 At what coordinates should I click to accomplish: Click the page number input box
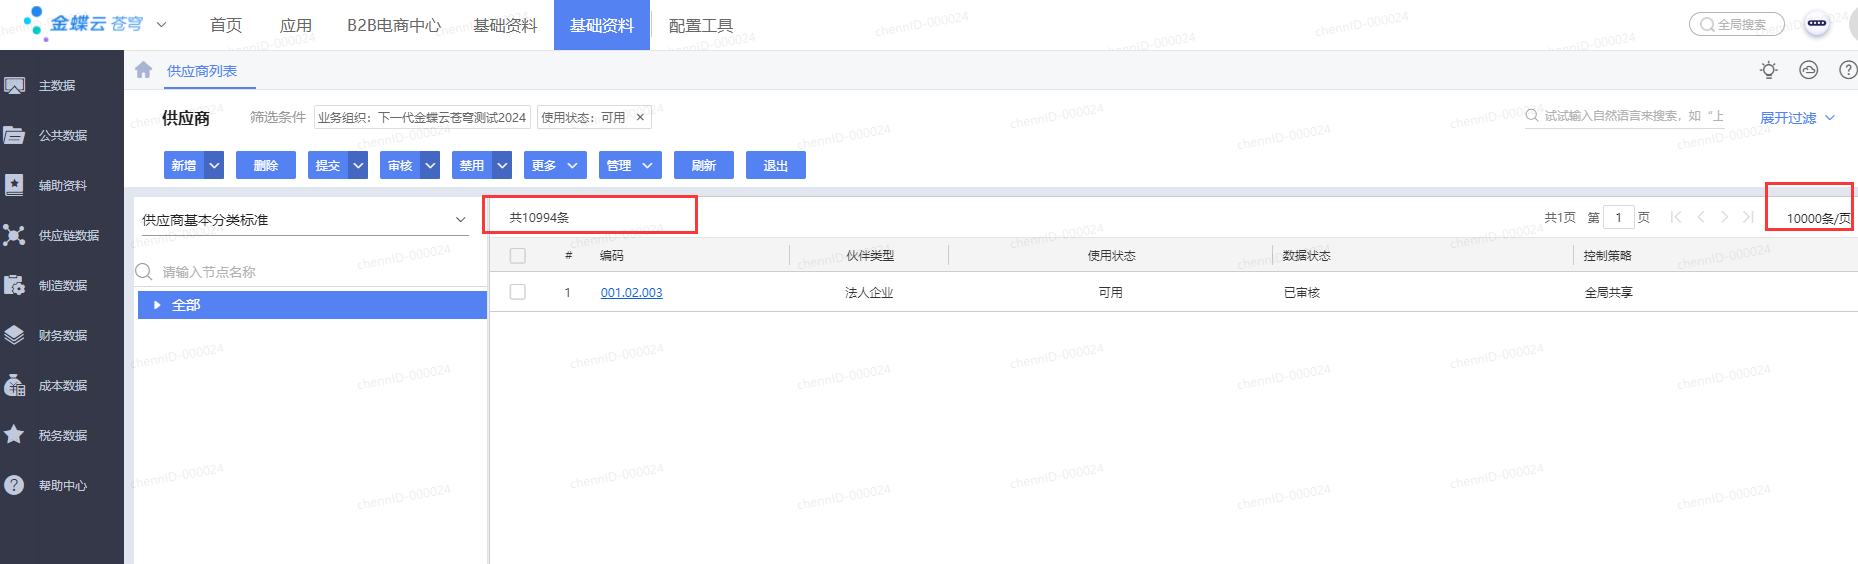click(x=1618, y=217)
